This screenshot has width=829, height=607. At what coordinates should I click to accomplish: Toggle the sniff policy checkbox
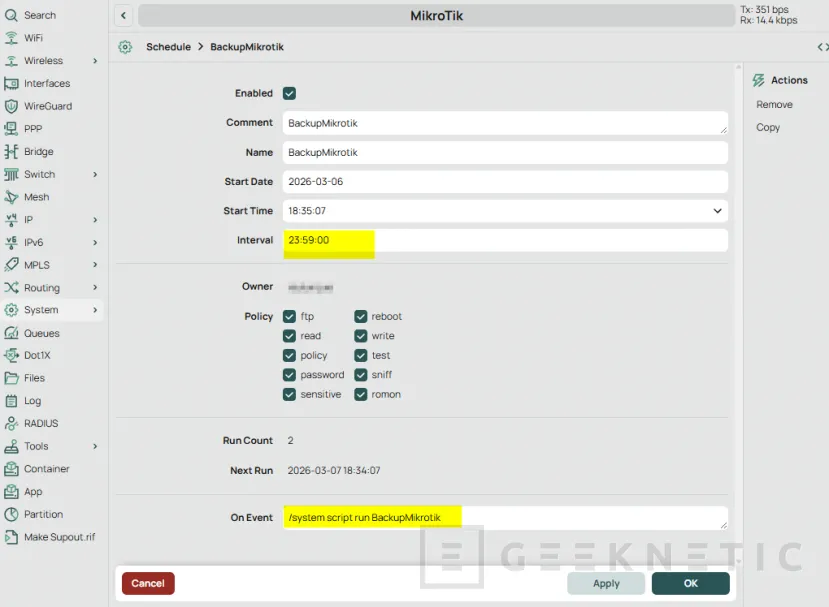tap(362, 374)
